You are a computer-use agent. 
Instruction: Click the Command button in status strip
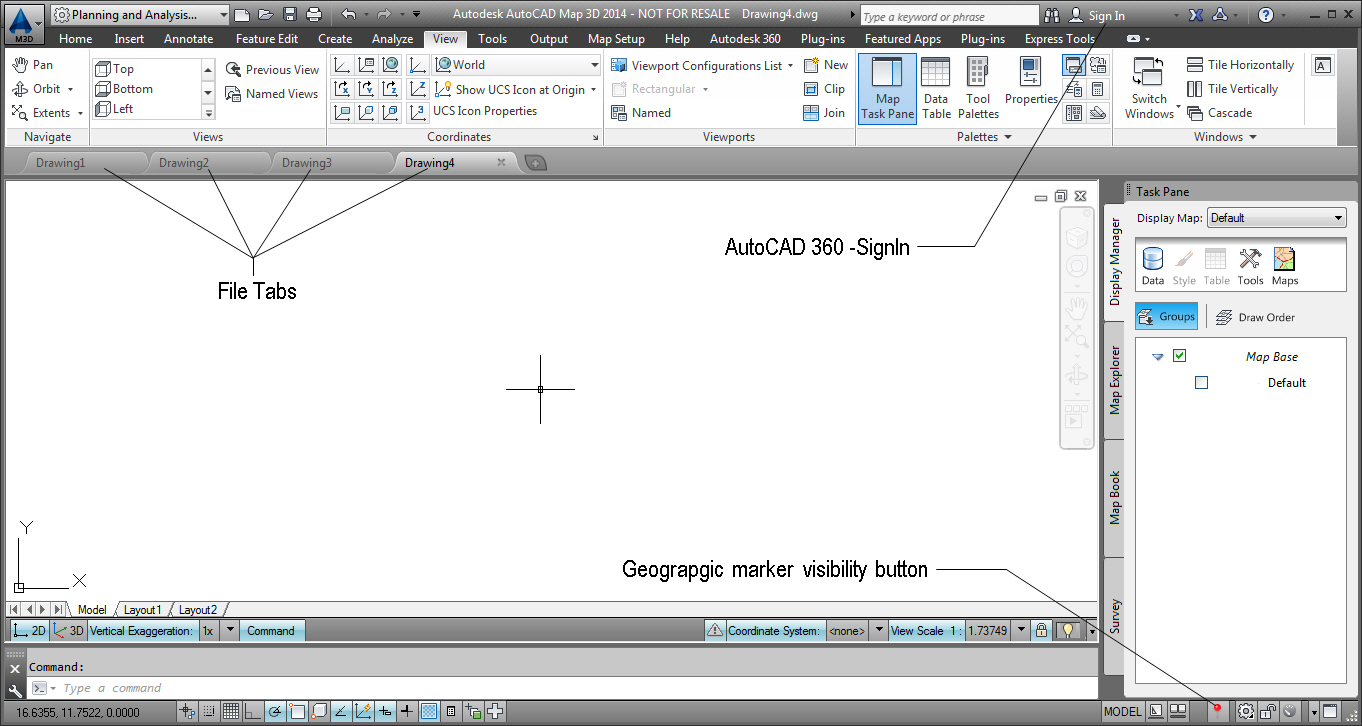coord(271,631)
